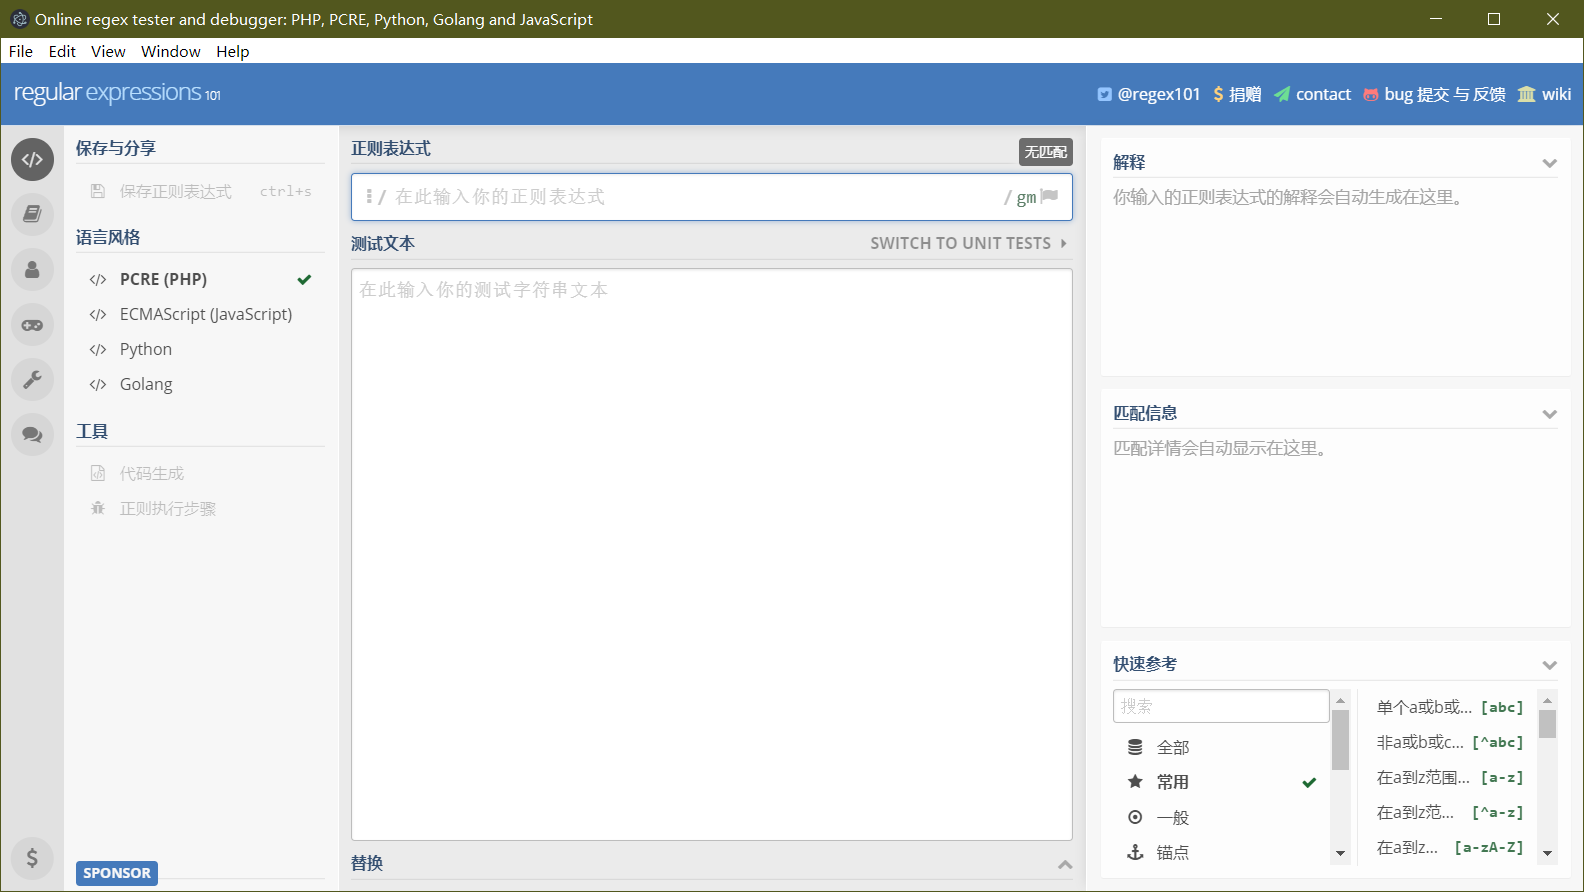Expand the 替换 section chevron
Screen dimensions: 1584x892
point(1065,864)
